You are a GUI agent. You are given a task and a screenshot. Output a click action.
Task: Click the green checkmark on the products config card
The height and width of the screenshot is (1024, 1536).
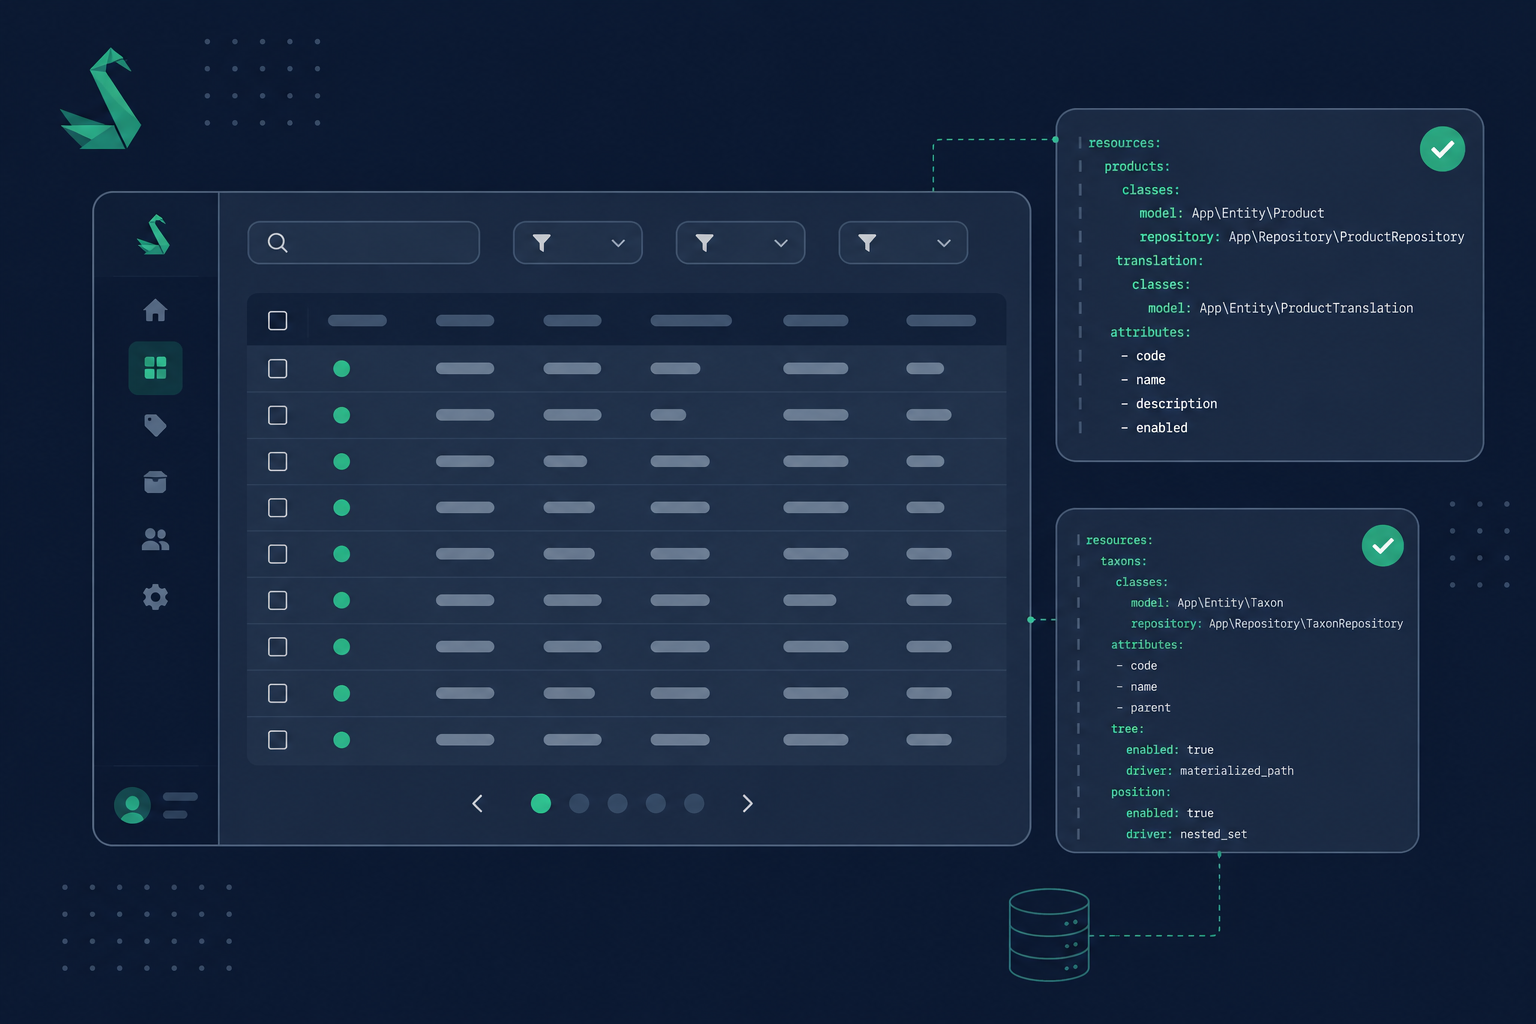pos(1442,149)
